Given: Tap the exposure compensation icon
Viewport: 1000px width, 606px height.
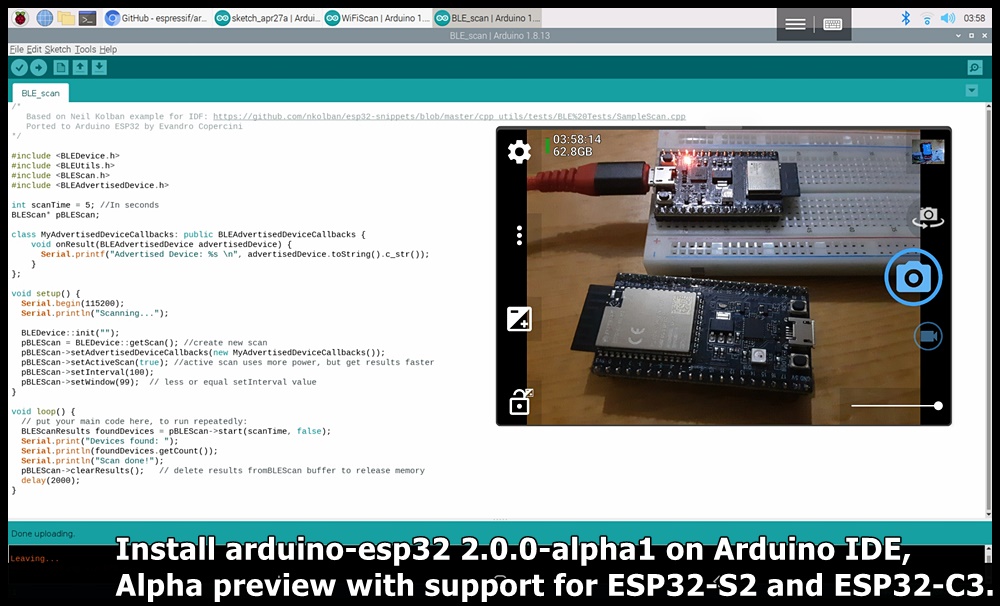Looking at the screenshot, I should pos(519,319).
